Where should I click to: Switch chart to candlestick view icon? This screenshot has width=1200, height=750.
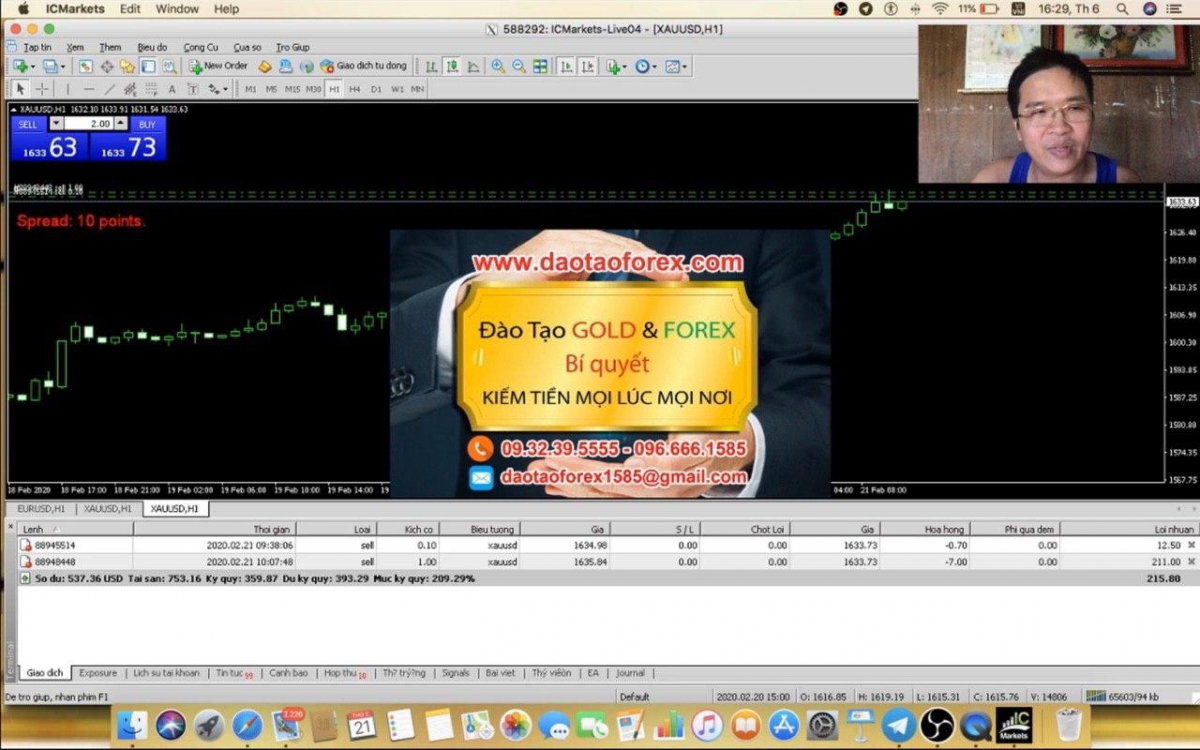tap(452, 67)
